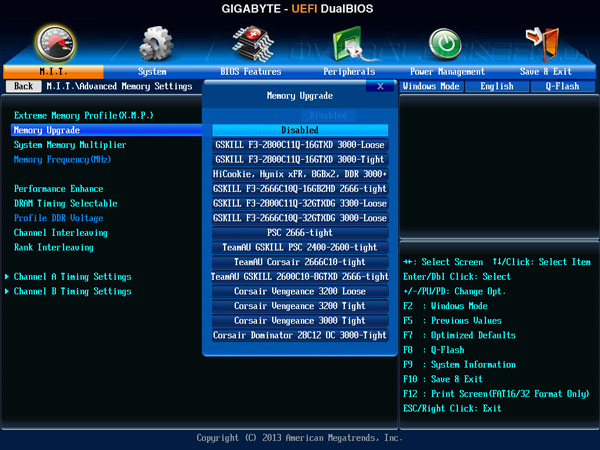
Task: Select GSKILL F3-2800C11Q-32GTXDG 3300-Loose profile
Action: (300, 203)
